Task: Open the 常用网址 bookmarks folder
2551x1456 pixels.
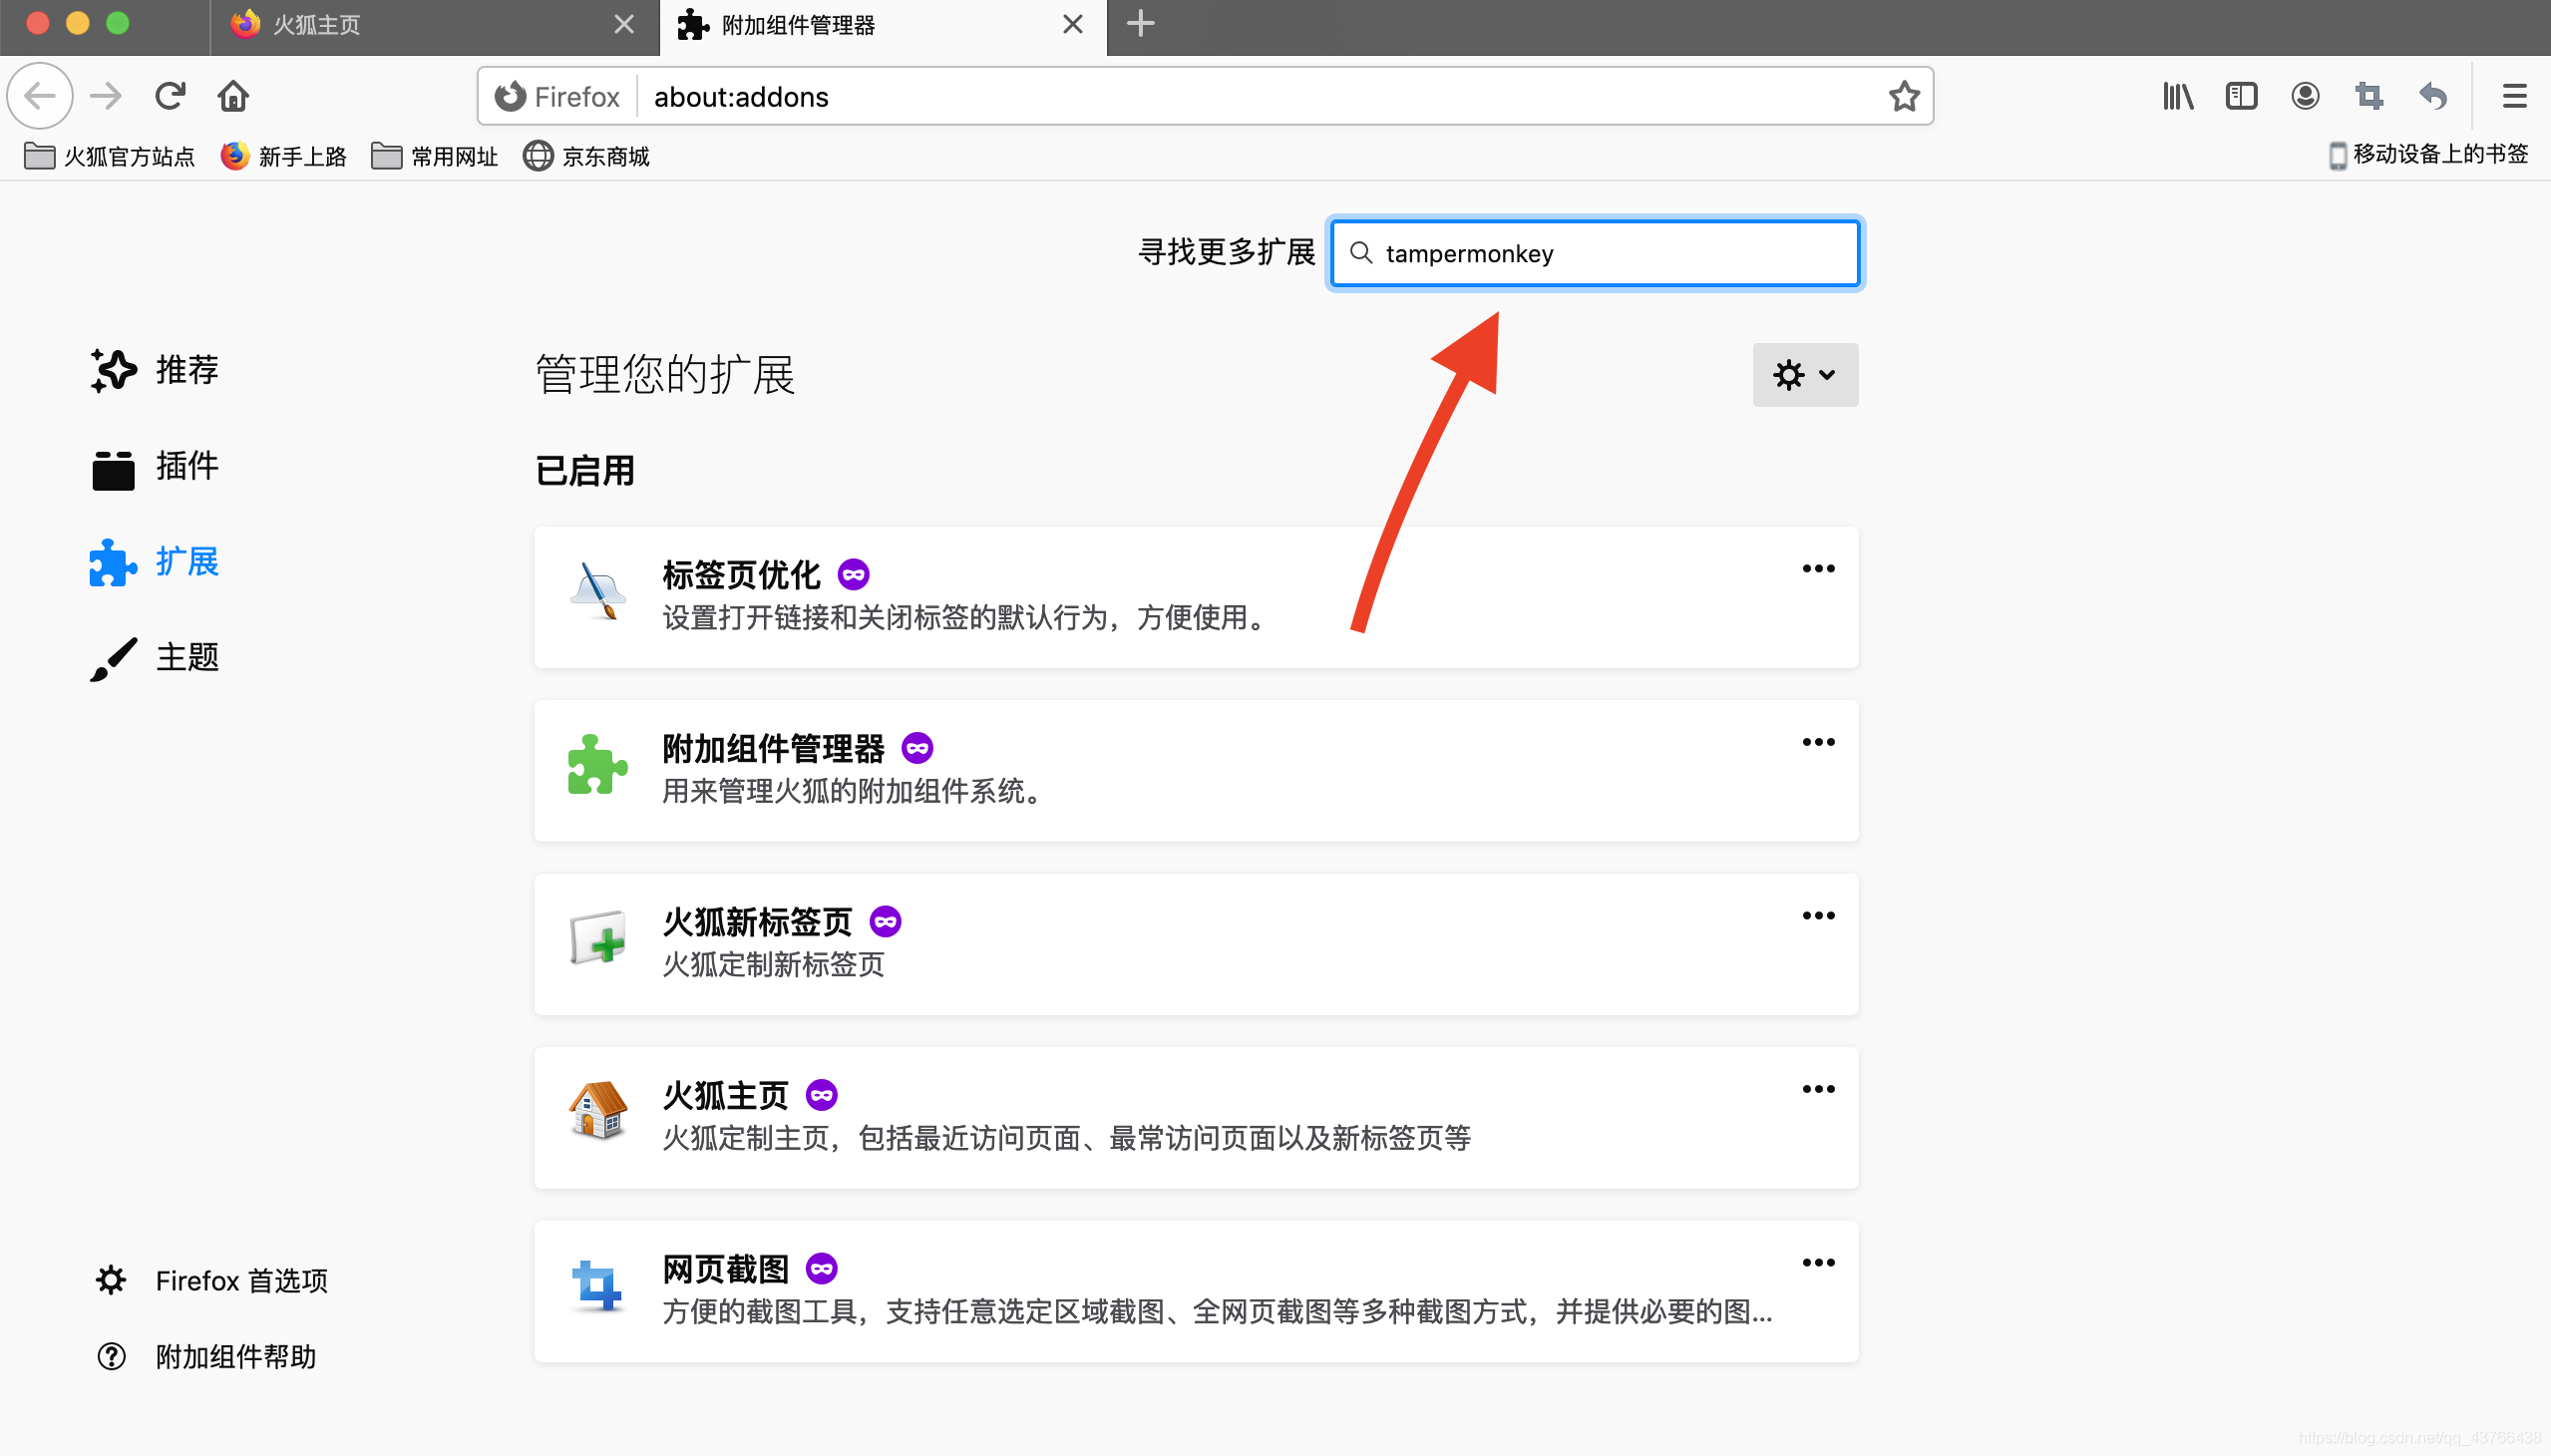Action: coord(434,157)
